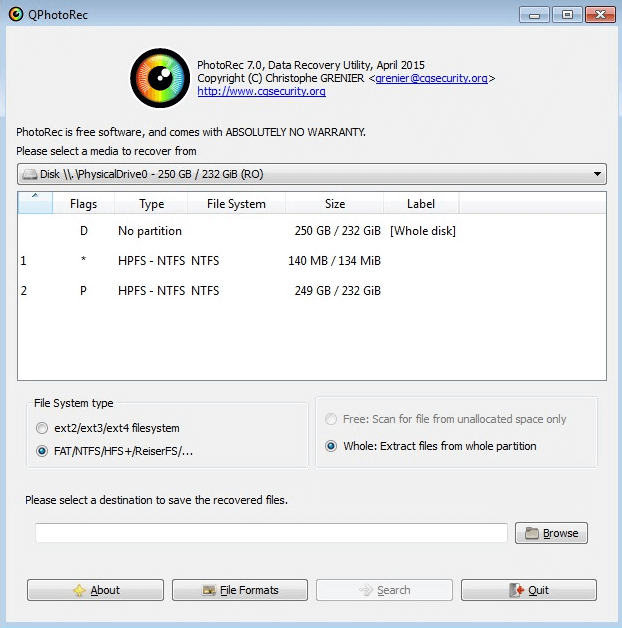Start the Search button

point(384,590)
